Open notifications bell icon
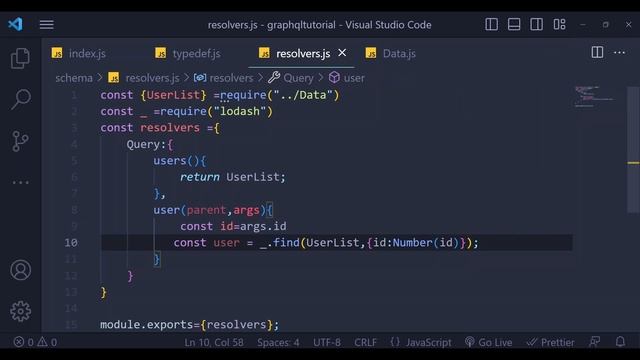640x360 pixels. (620, 342)
